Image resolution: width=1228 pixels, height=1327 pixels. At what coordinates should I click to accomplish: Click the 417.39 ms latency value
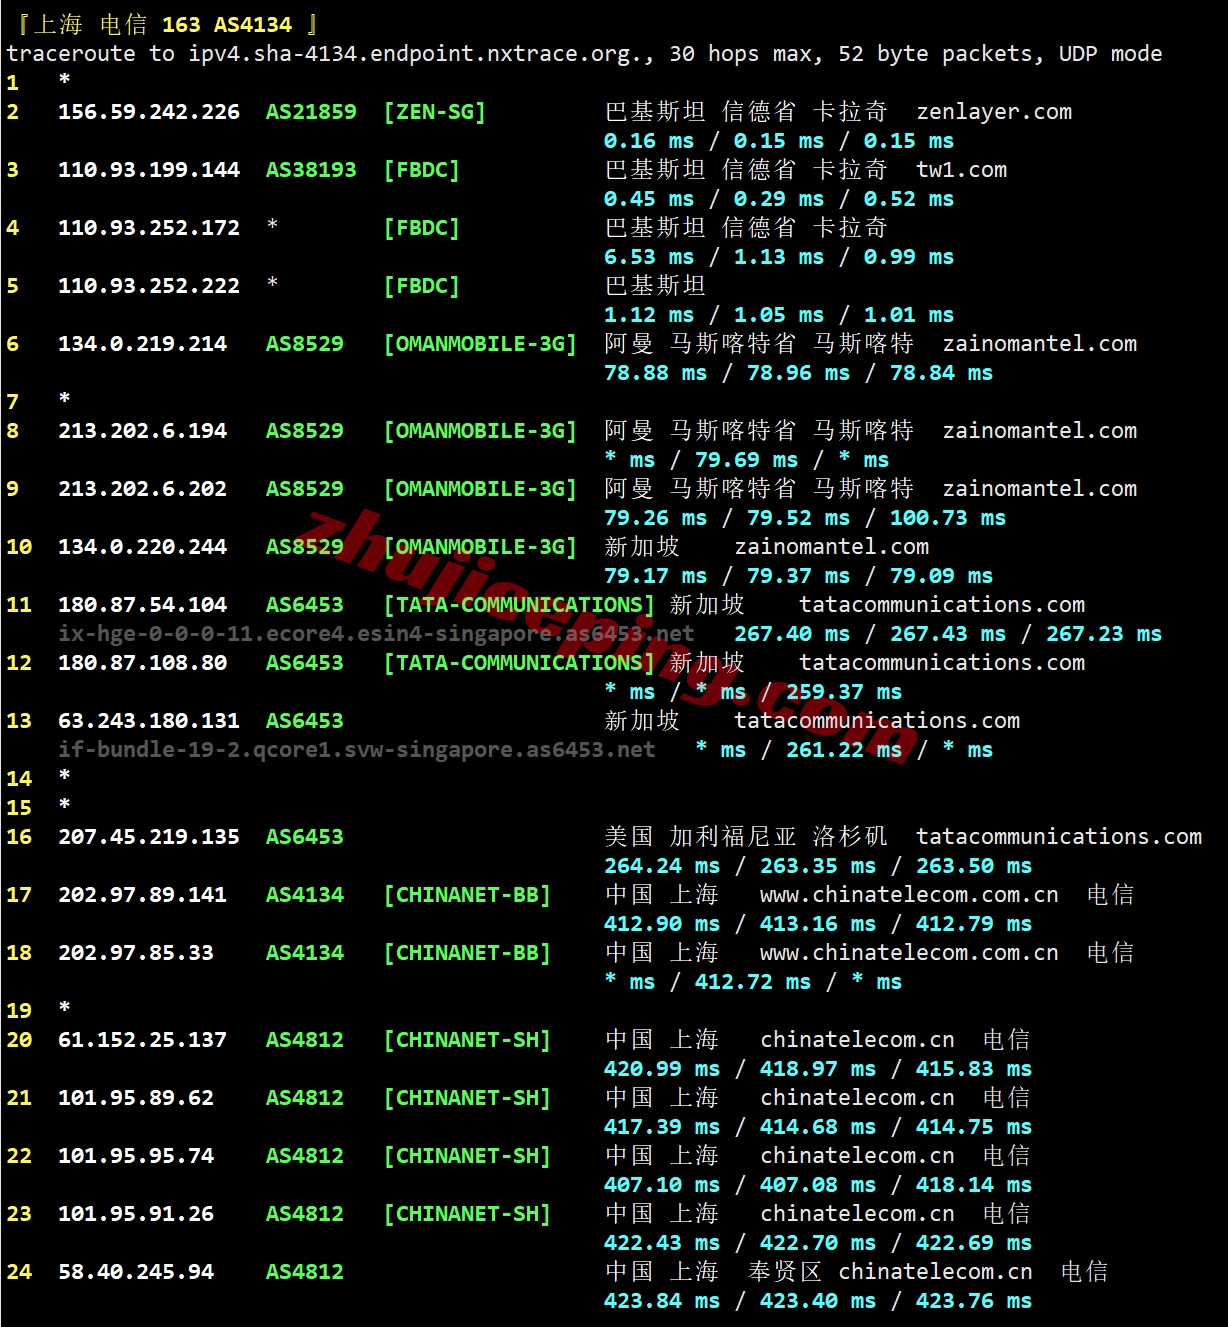pos(662,1127)
